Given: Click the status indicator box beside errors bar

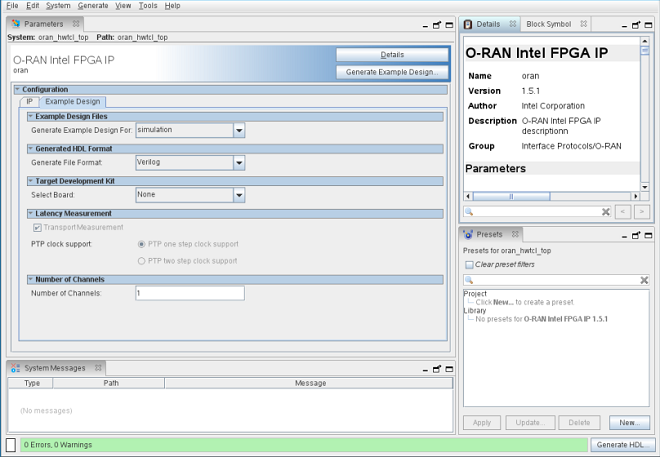Looking at the screenshot, I should click(x=11, y=445).
